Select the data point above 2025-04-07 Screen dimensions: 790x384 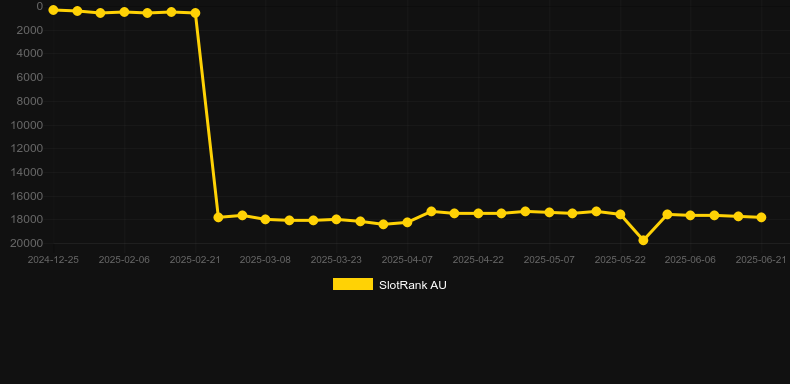(408, 222)
